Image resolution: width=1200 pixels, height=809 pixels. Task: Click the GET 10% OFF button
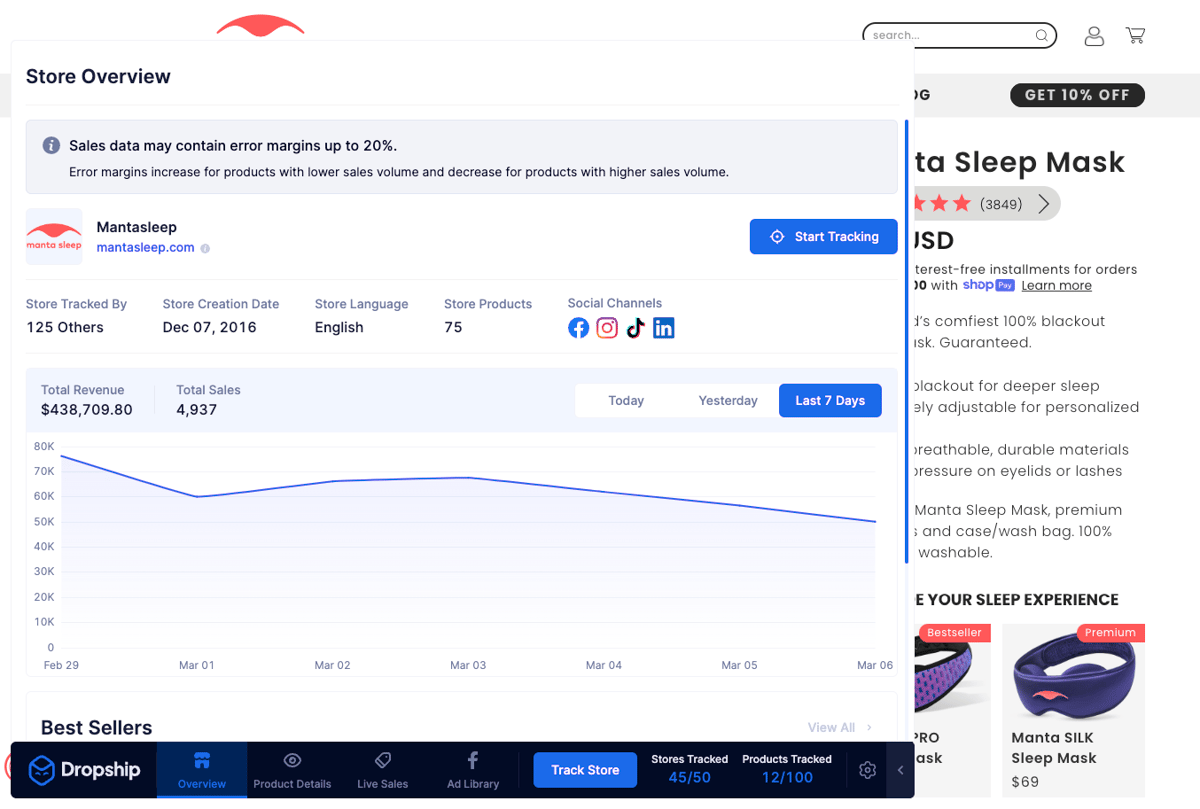click(1077, 95)
